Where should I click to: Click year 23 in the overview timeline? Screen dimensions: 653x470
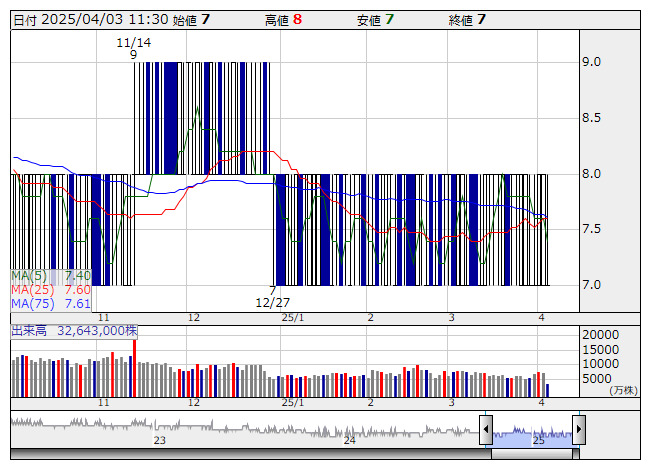tap(159, 440)
